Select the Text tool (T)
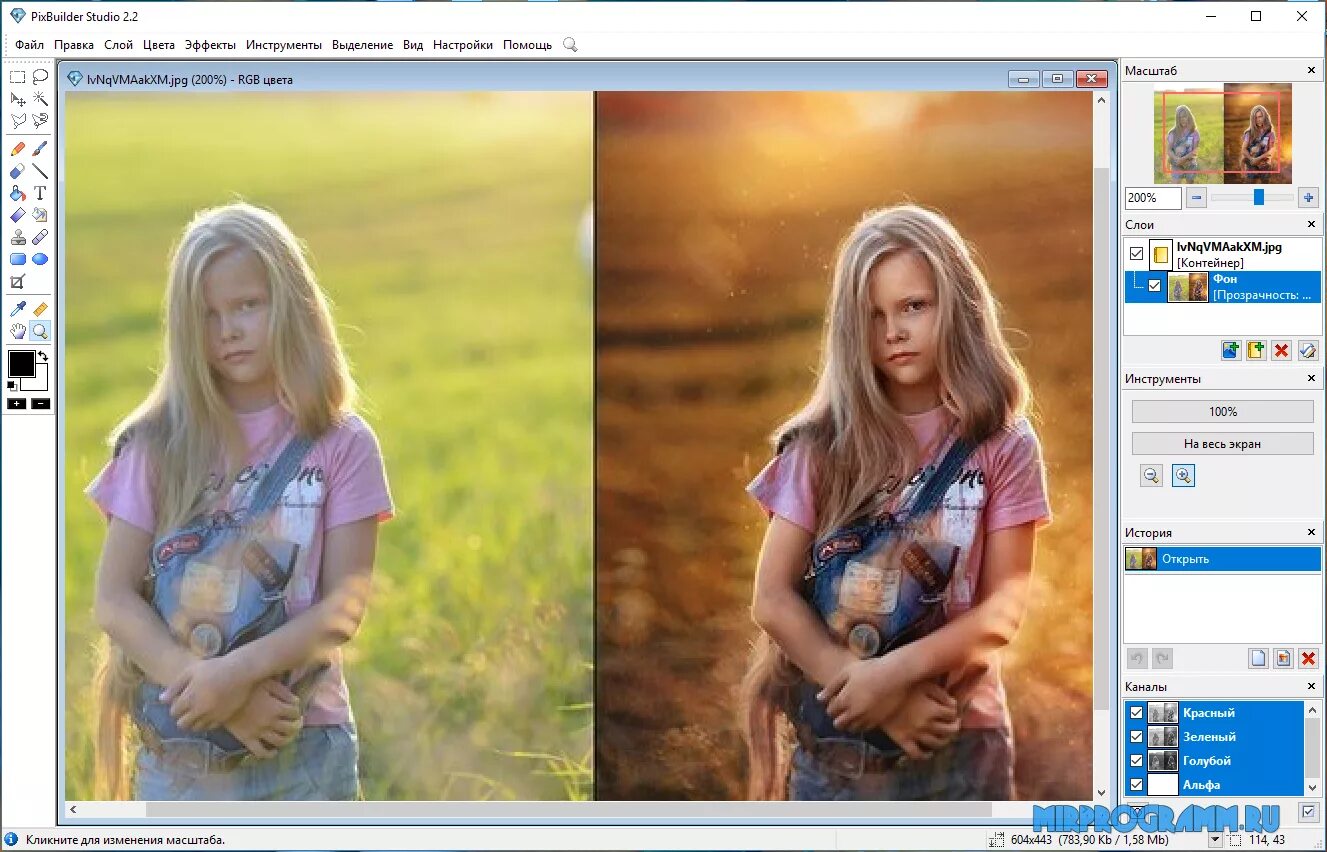This screenshot has height=852, width=1327. 40,193
